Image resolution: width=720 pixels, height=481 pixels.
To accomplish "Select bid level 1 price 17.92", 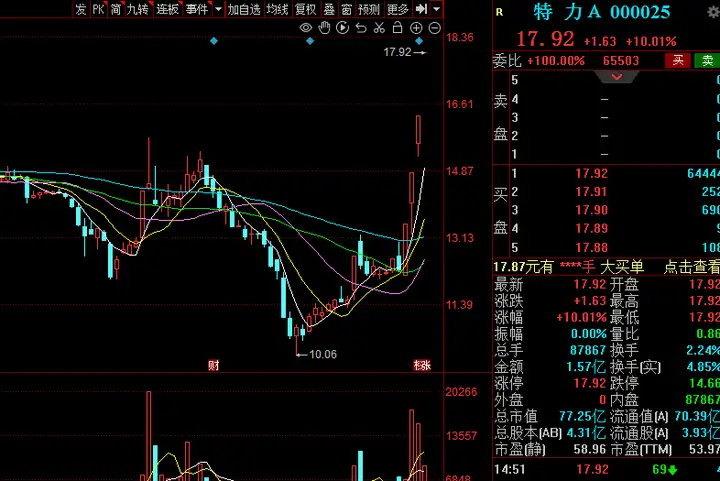I will pos(591,173).
